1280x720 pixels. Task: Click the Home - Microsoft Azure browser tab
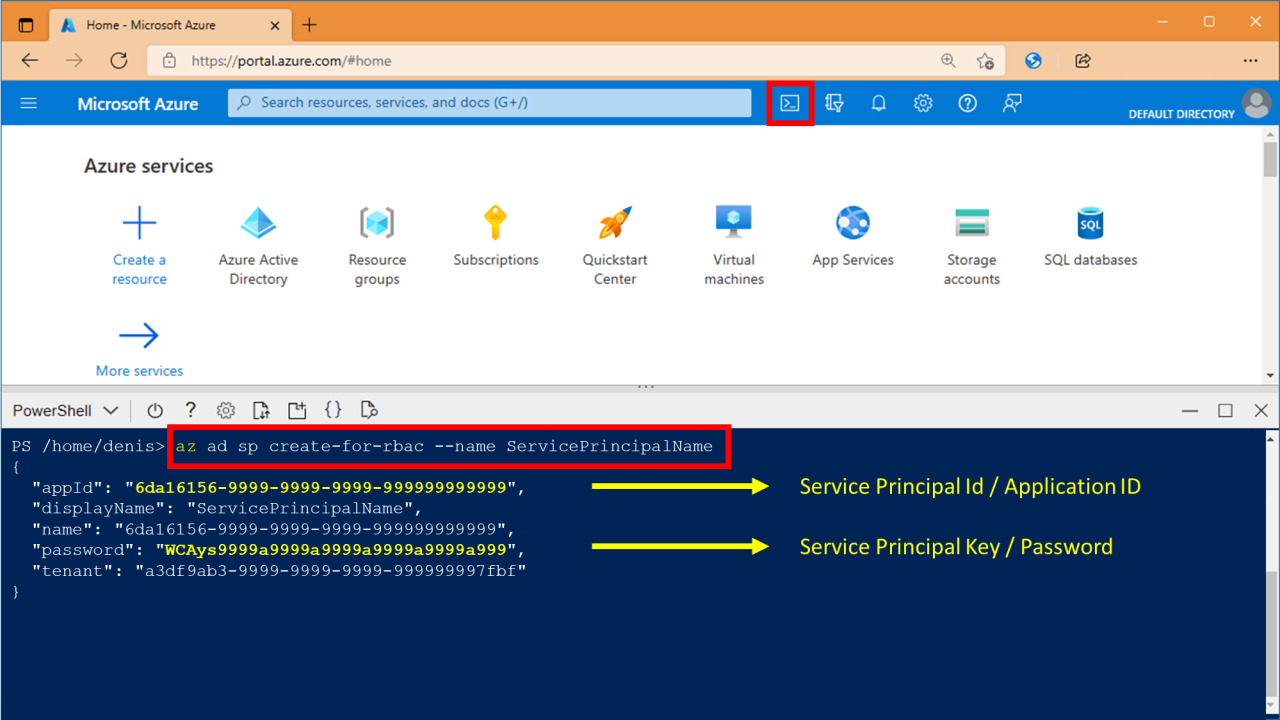click(171, 25)
